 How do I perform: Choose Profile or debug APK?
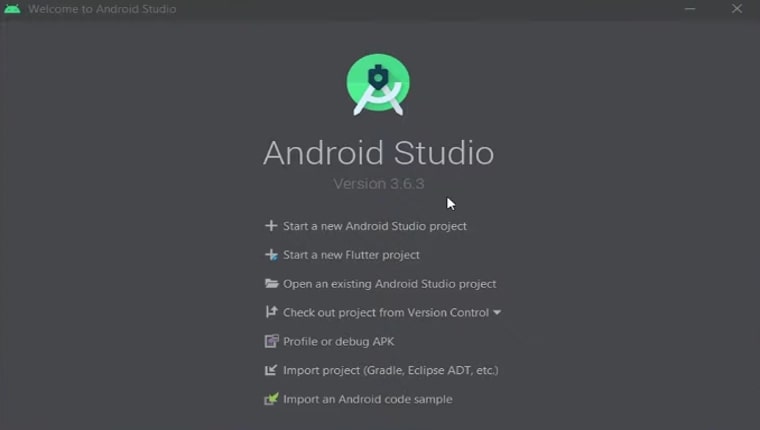(338, 341)
